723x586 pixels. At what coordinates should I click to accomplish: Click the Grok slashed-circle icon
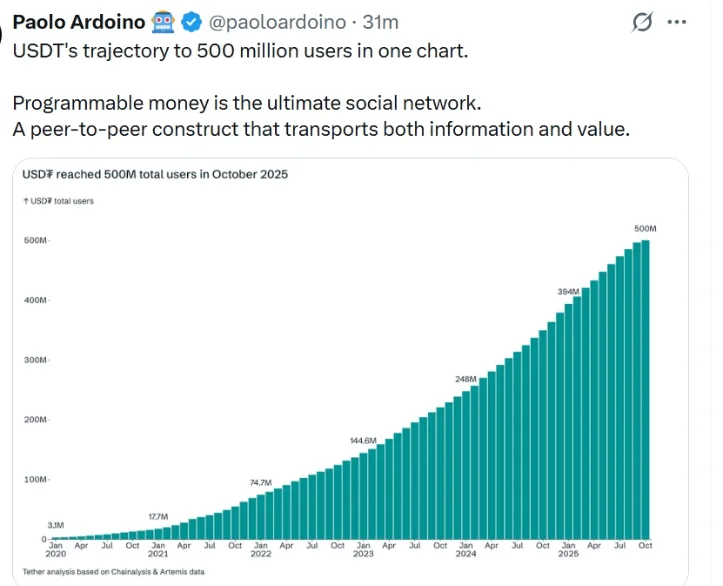coord(645,23)
